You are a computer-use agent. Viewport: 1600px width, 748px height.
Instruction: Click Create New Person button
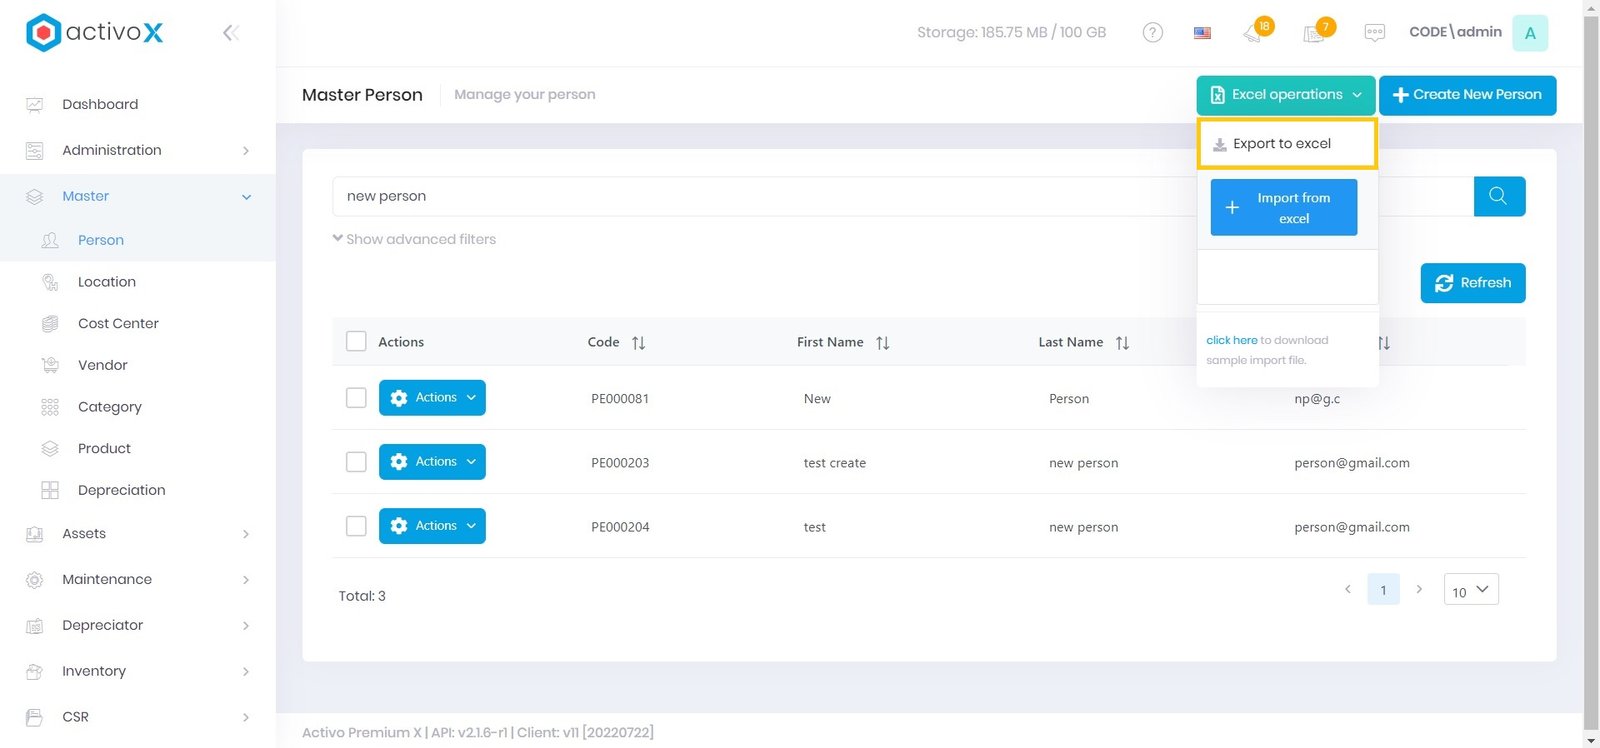click(x=1467, y=95)
